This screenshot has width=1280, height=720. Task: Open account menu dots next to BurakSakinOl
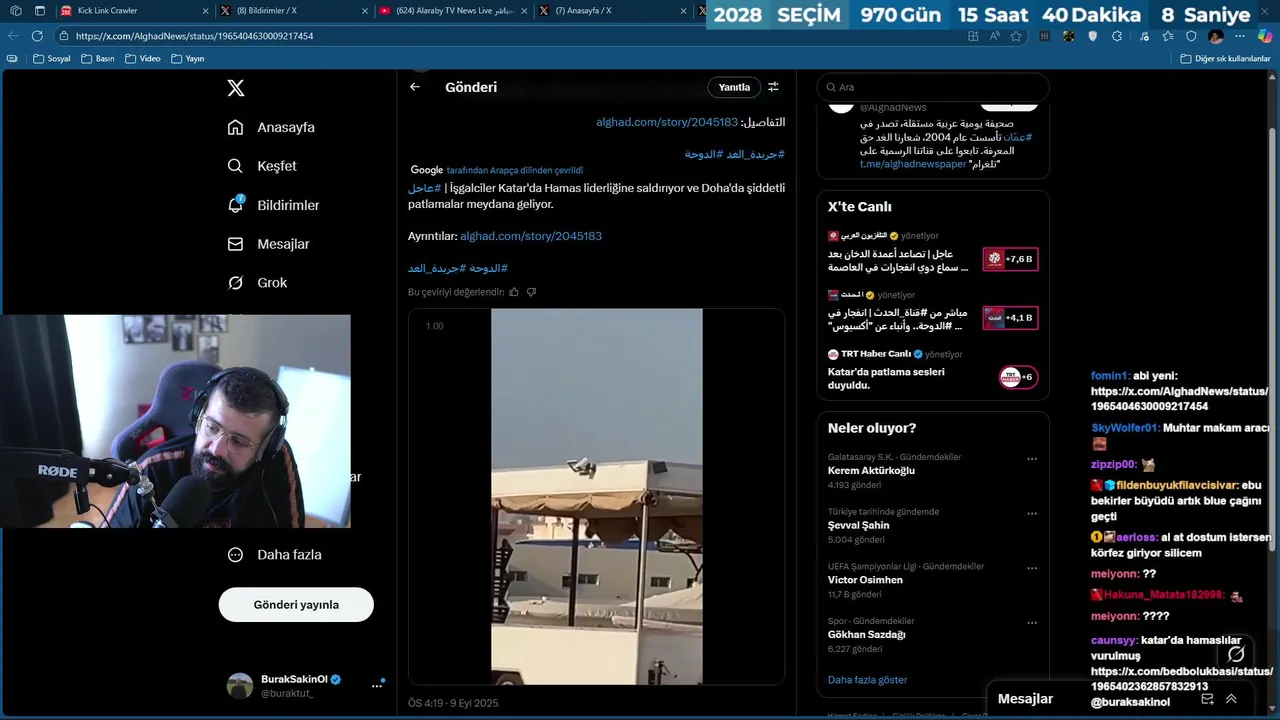tap(377, 685)
